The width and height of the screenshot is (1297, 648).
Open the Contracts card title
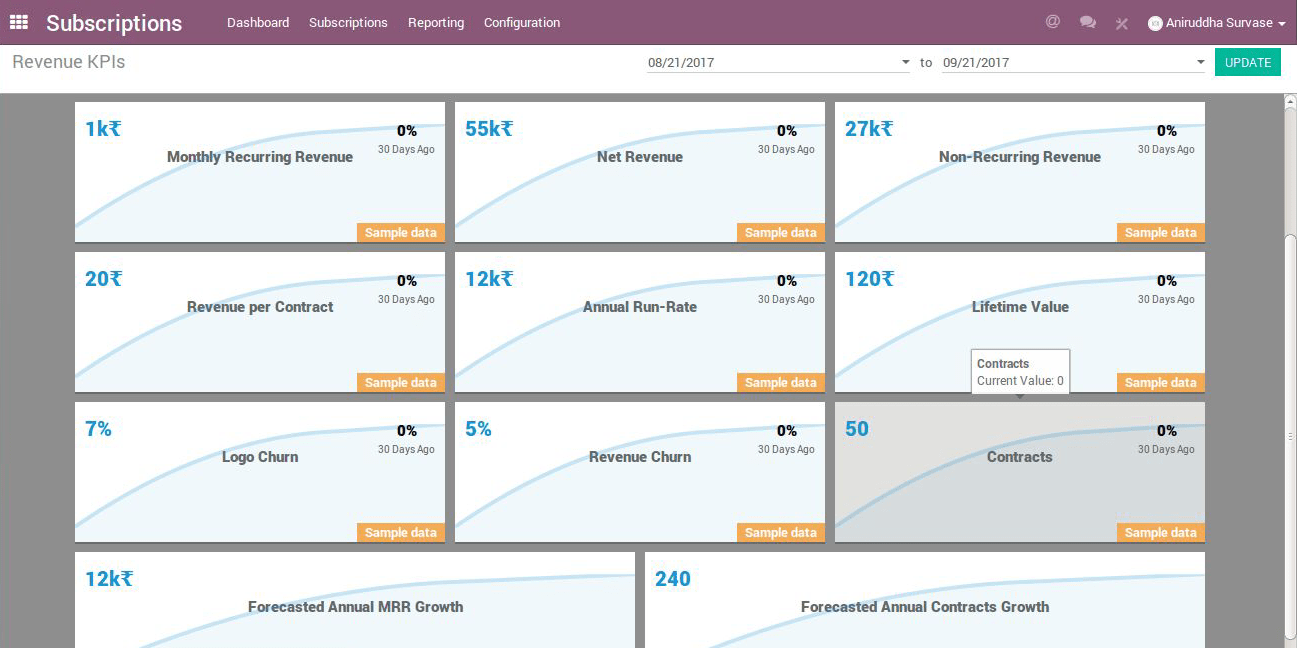pos(1020,457)
